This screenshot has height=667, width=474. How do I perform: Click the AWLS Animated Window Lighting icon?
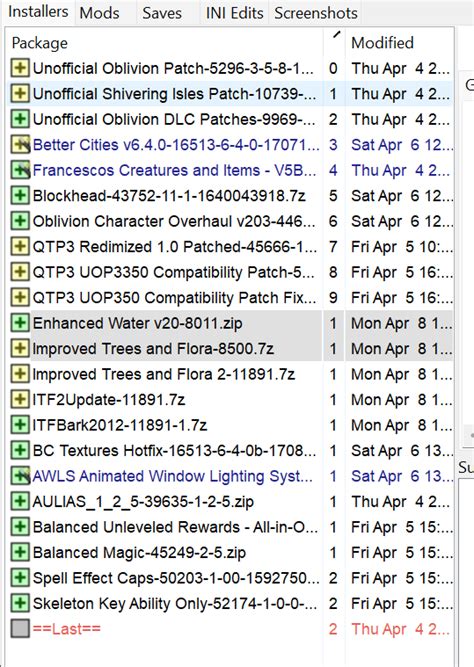coord(20,476)
